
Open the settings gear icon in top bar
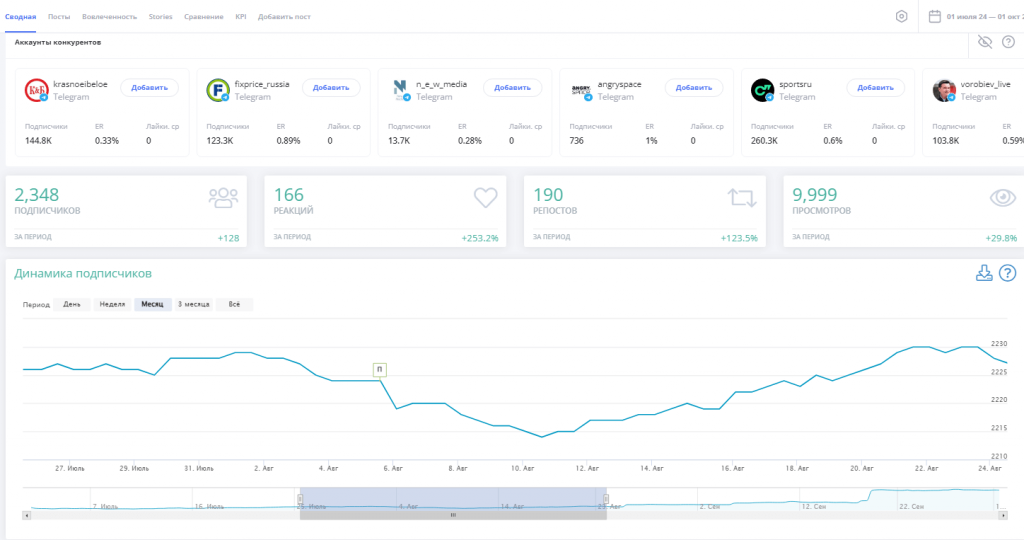pyautogui.click(x=901, y=17)
